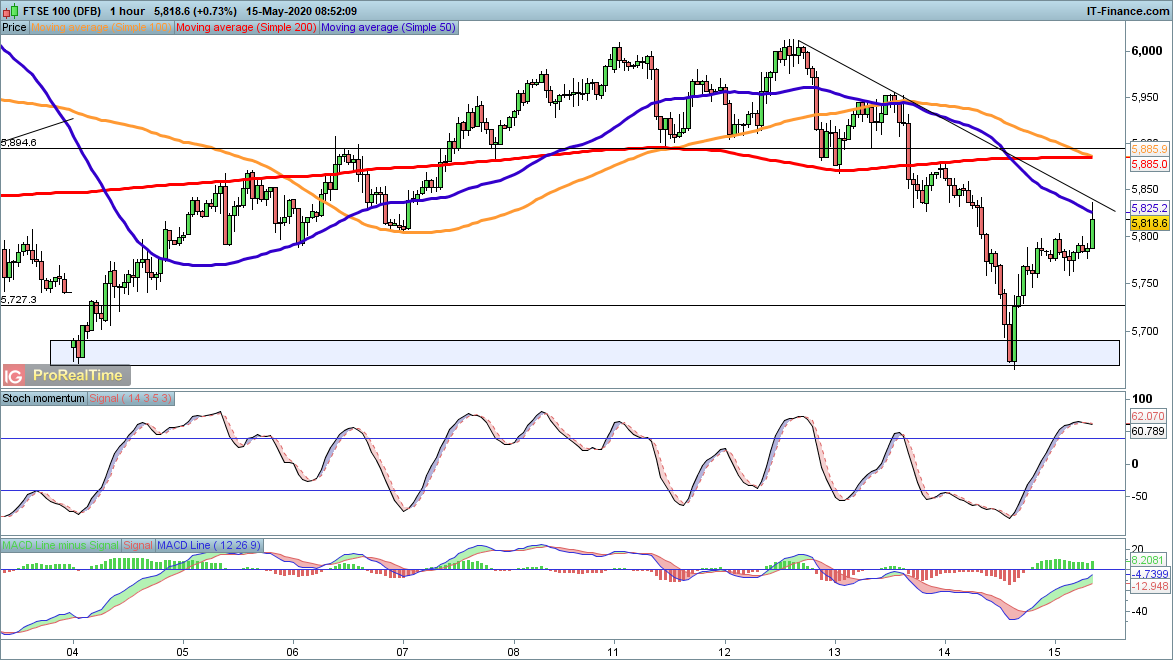Click the 07 date axis marker
Screen dimensions: 1173x660
(x=402, y=652)
